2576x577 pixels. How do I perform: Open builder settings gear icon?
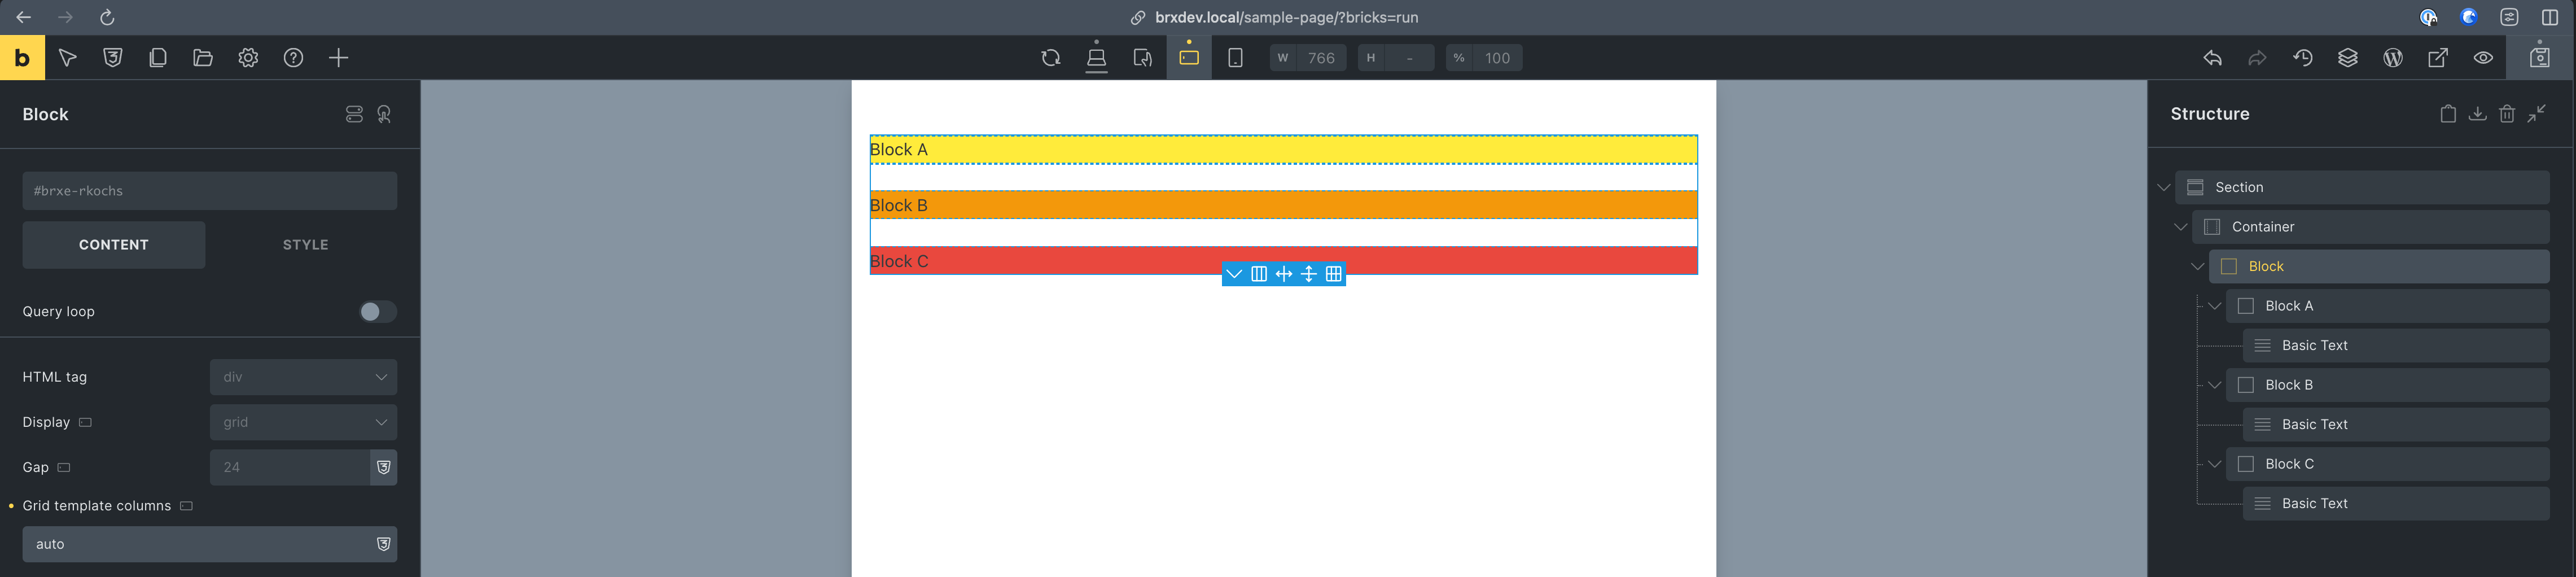coord(248,58)
